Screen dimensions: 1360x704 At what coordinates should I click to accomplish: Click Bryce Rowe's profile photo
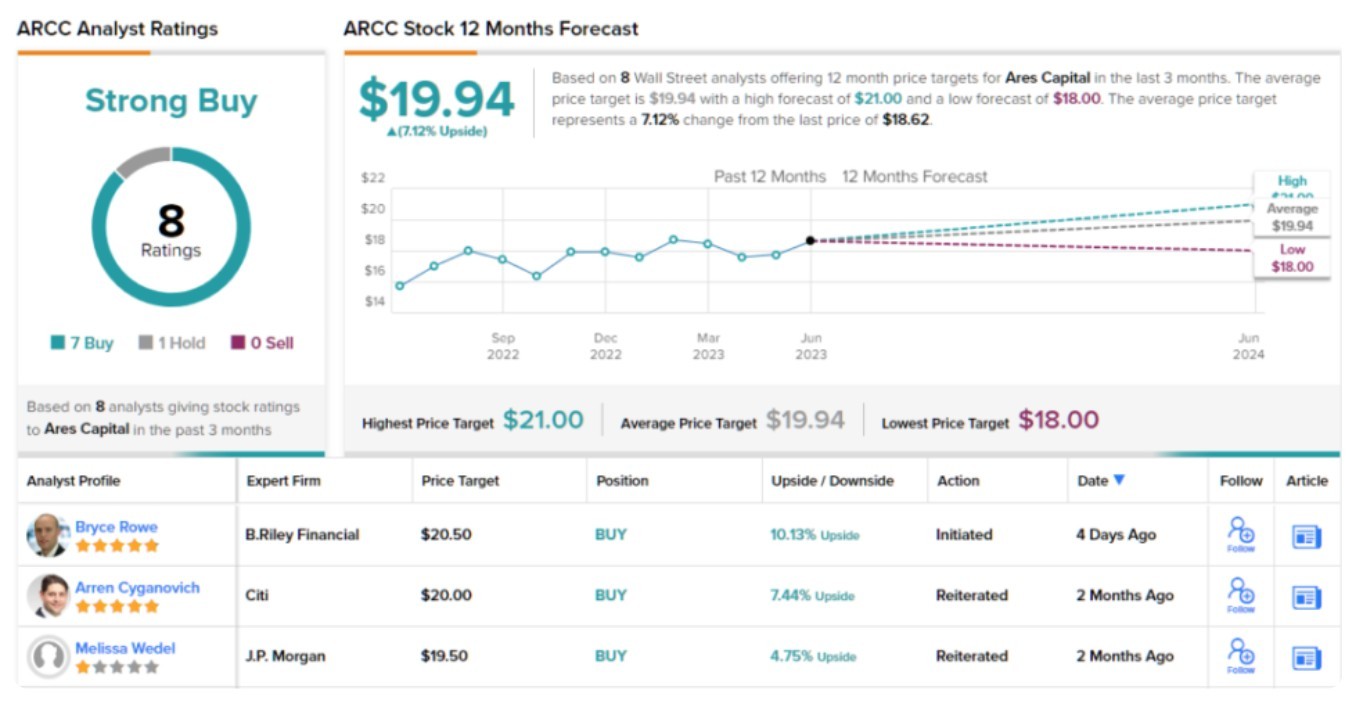(48, 535)
